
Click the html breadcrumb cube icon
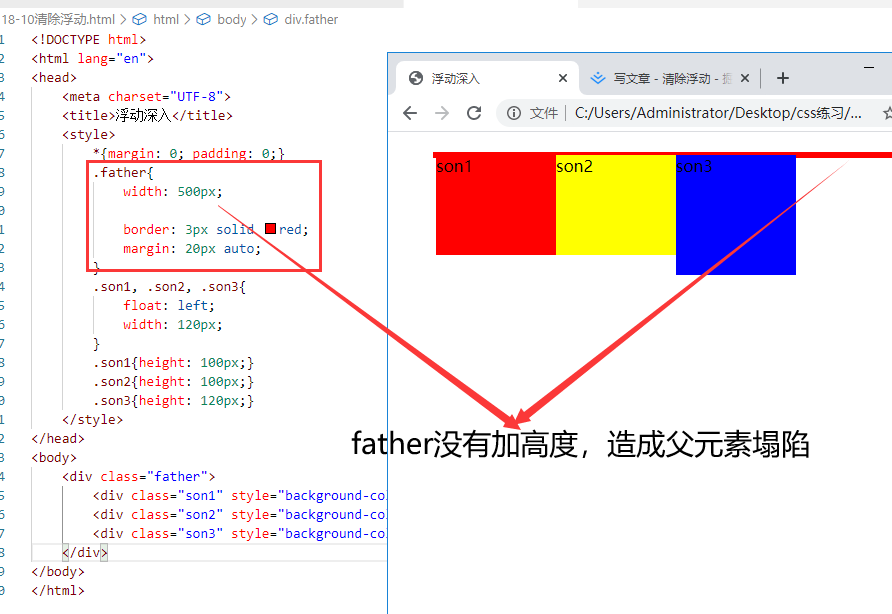[x=139, y=19]
